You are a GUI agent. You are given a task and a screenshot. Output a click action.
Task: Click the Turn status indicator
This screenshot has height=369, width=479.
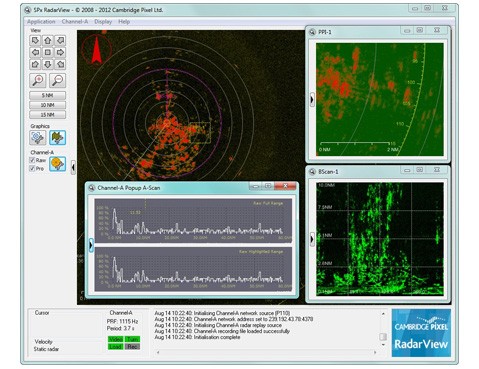(132, 339)
